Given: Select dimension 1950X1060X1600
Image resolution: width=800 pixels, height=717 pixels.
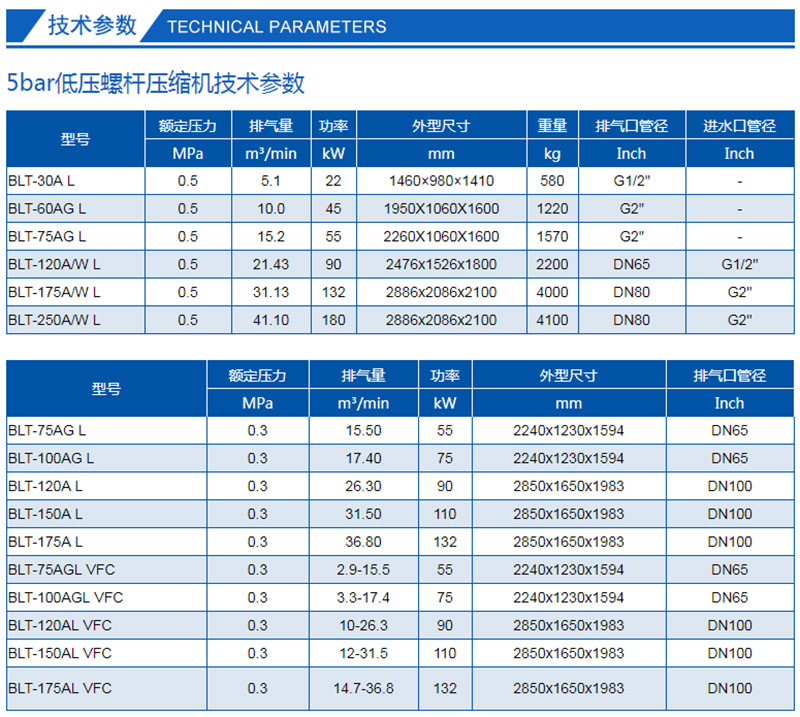Looking at the screenshot, I should [441, 209].
